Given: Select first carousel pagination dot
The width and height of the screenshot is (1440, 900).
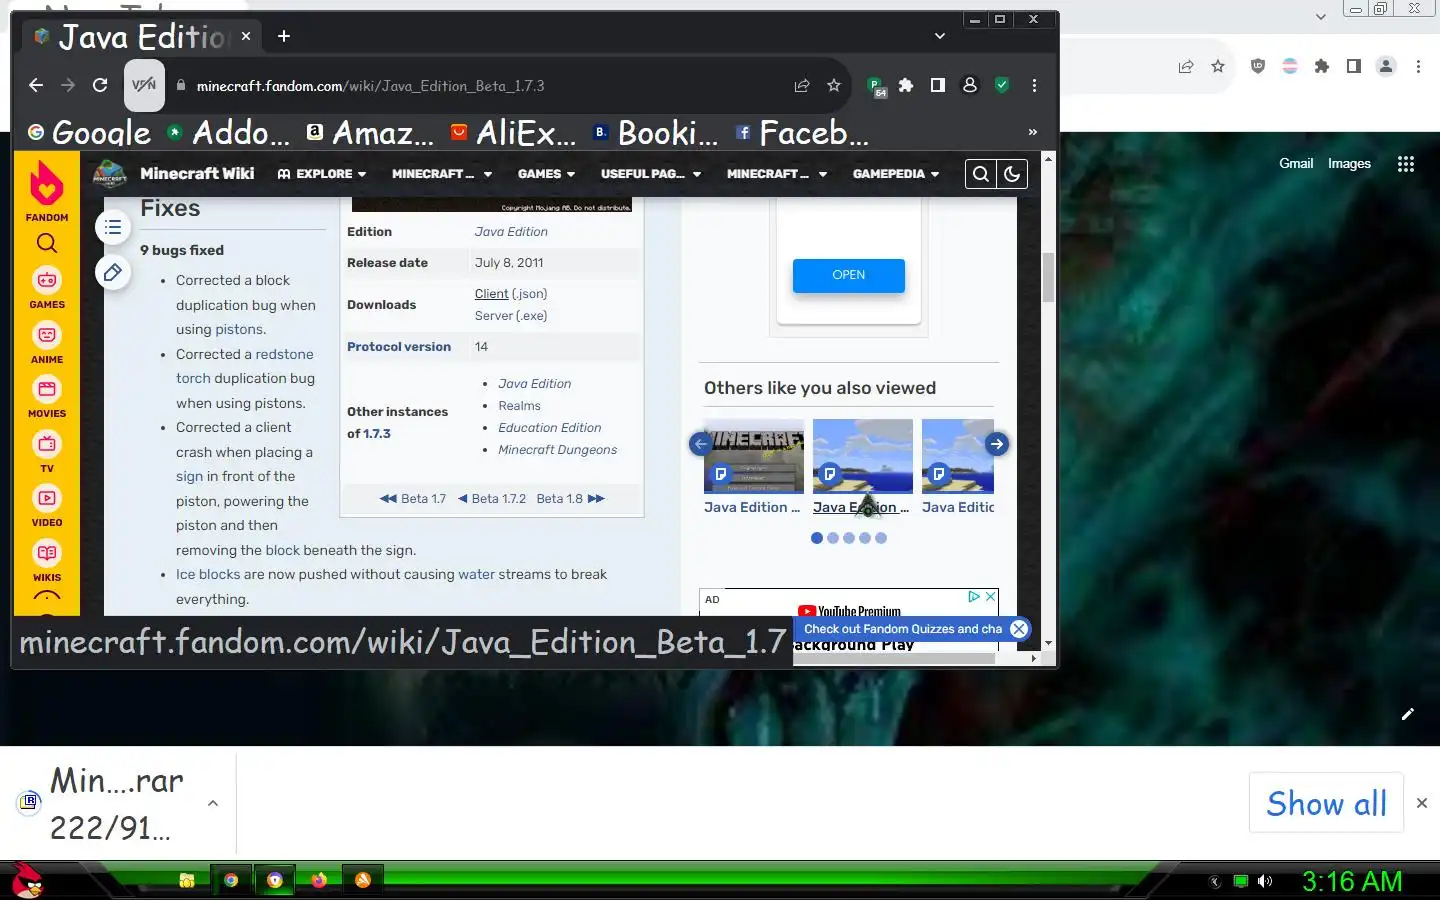Looking at the screenshot, I should point(817,538).
